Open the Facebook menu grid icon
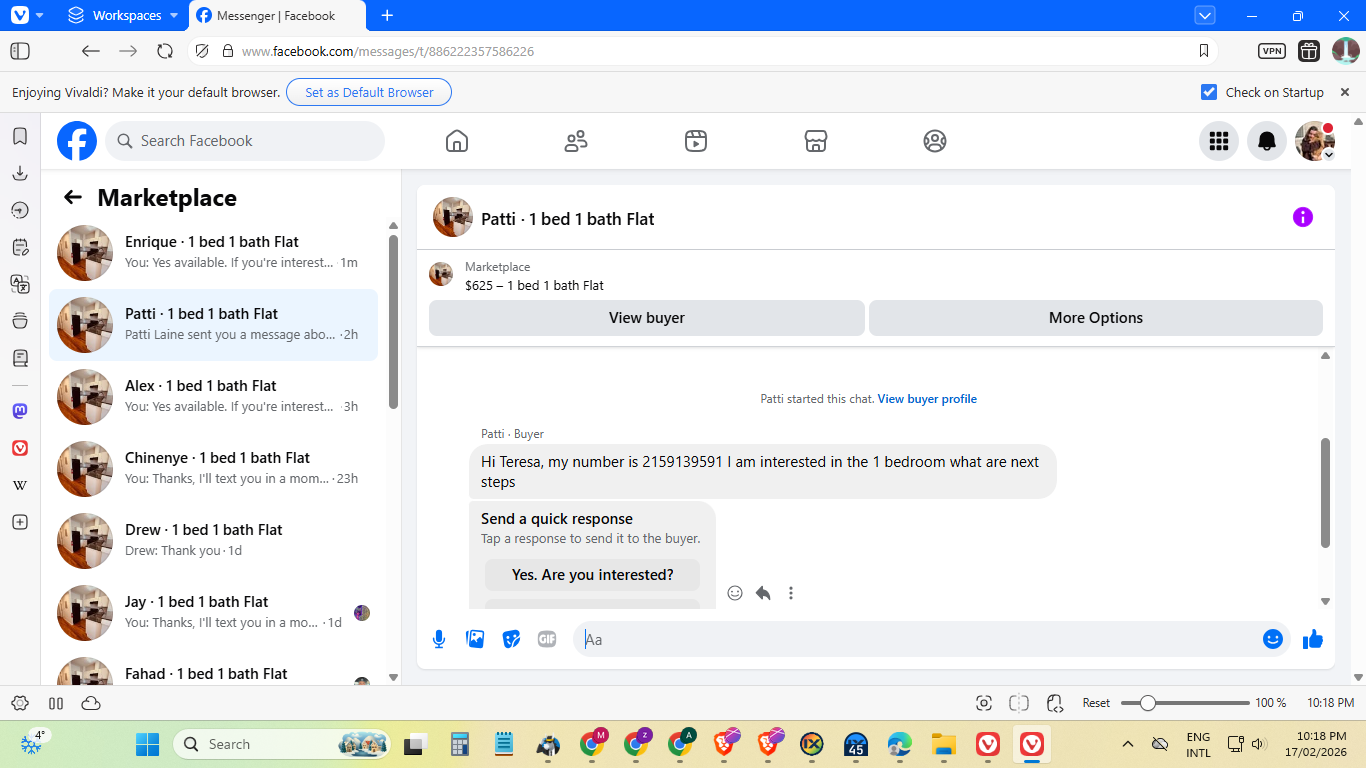1366x768 pixels. [1219, 141]
